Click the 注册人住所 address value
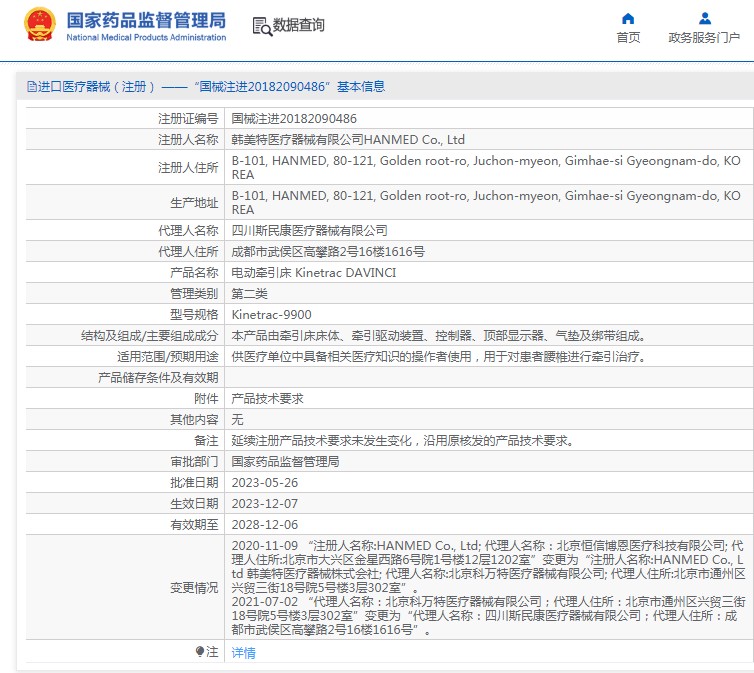The width and height of the screenshot is (754, 673). [x=486, y=168]
